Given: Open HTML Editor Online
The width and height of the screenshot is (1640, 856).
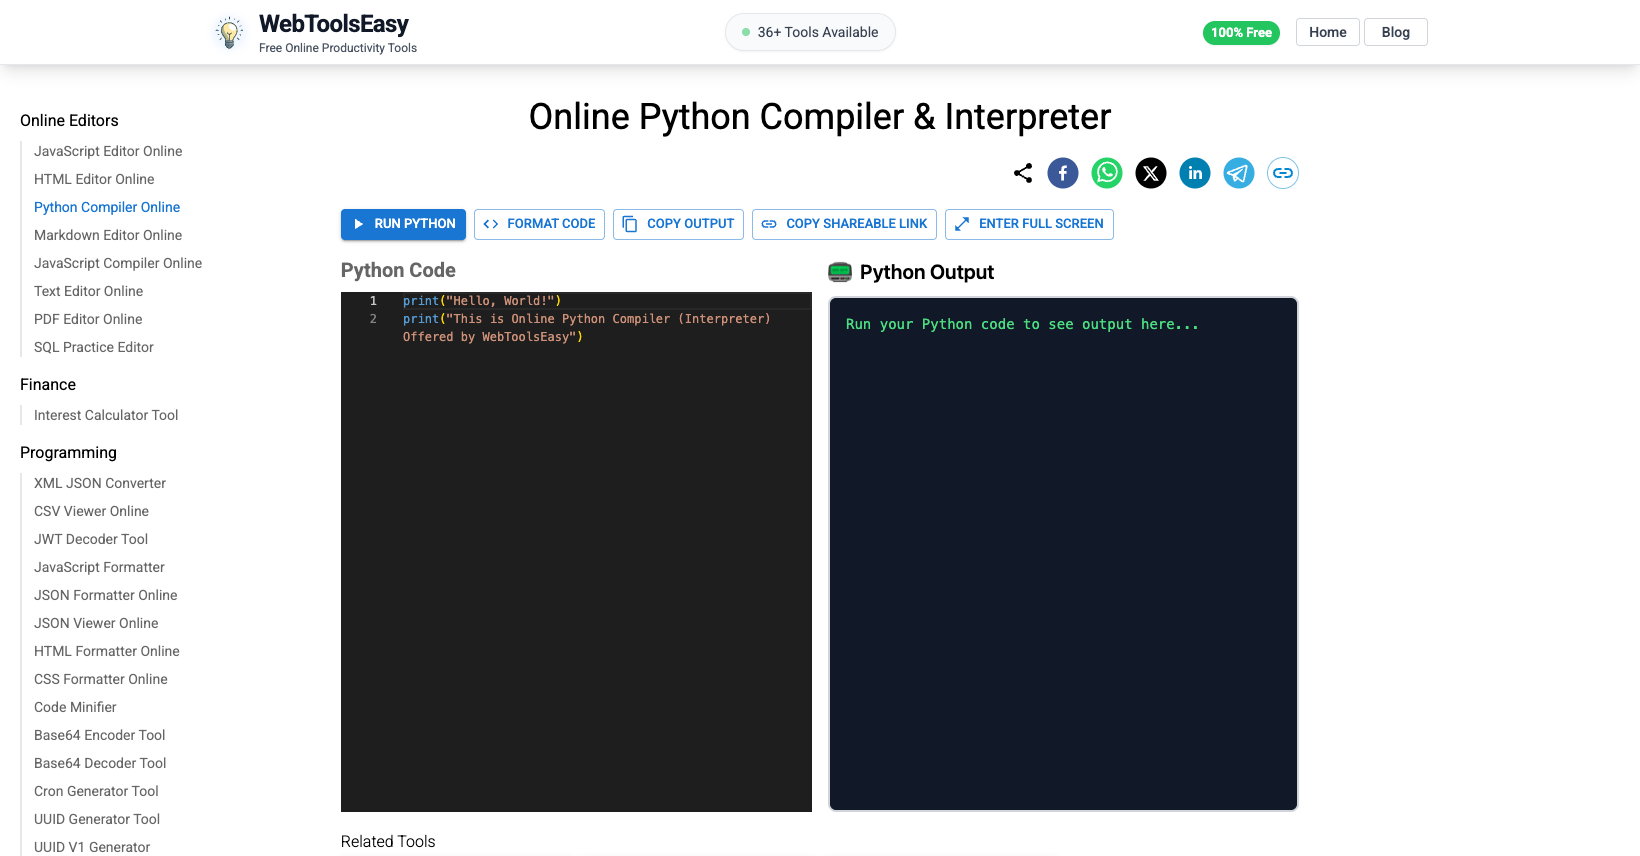Looking at the screenshot, I should pyautogui.click(x=94, y=179).
